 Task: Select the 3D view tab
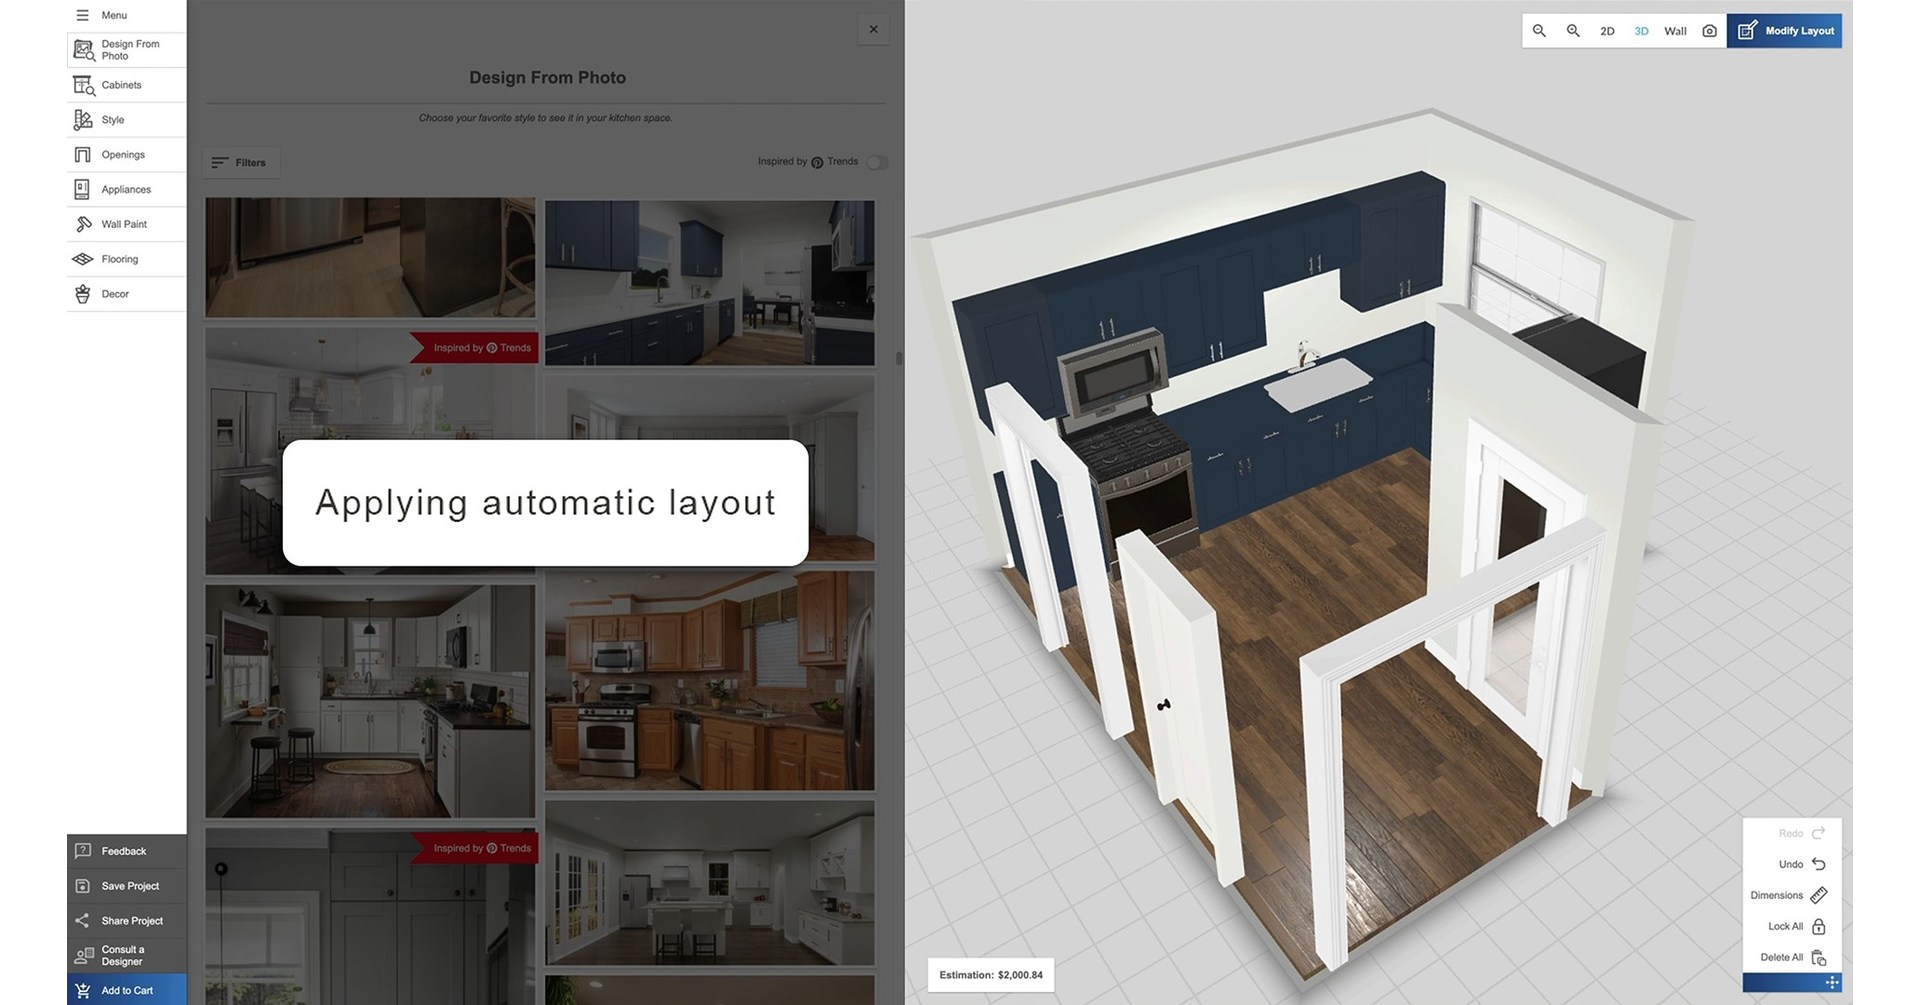pos(1641,30)
